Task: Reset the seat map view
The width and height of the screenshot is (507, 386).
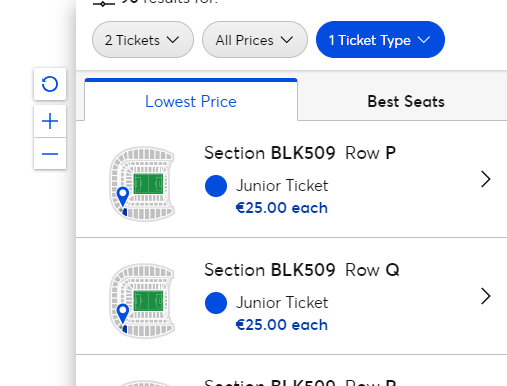Action: 50,84
